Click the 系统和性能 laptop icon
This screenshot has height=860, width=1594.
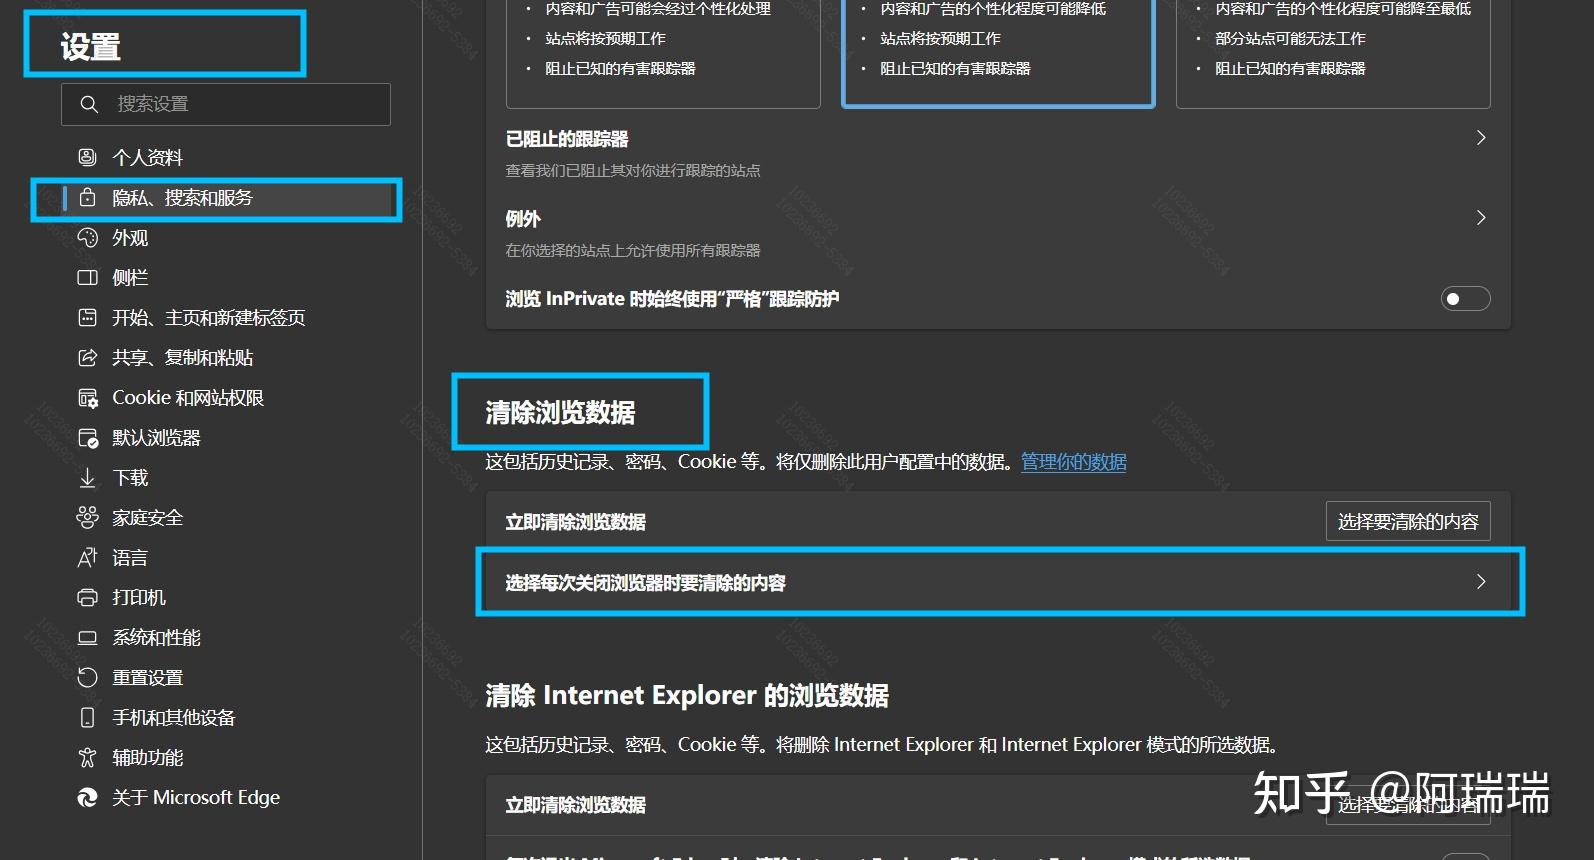[x=88, y=637]
